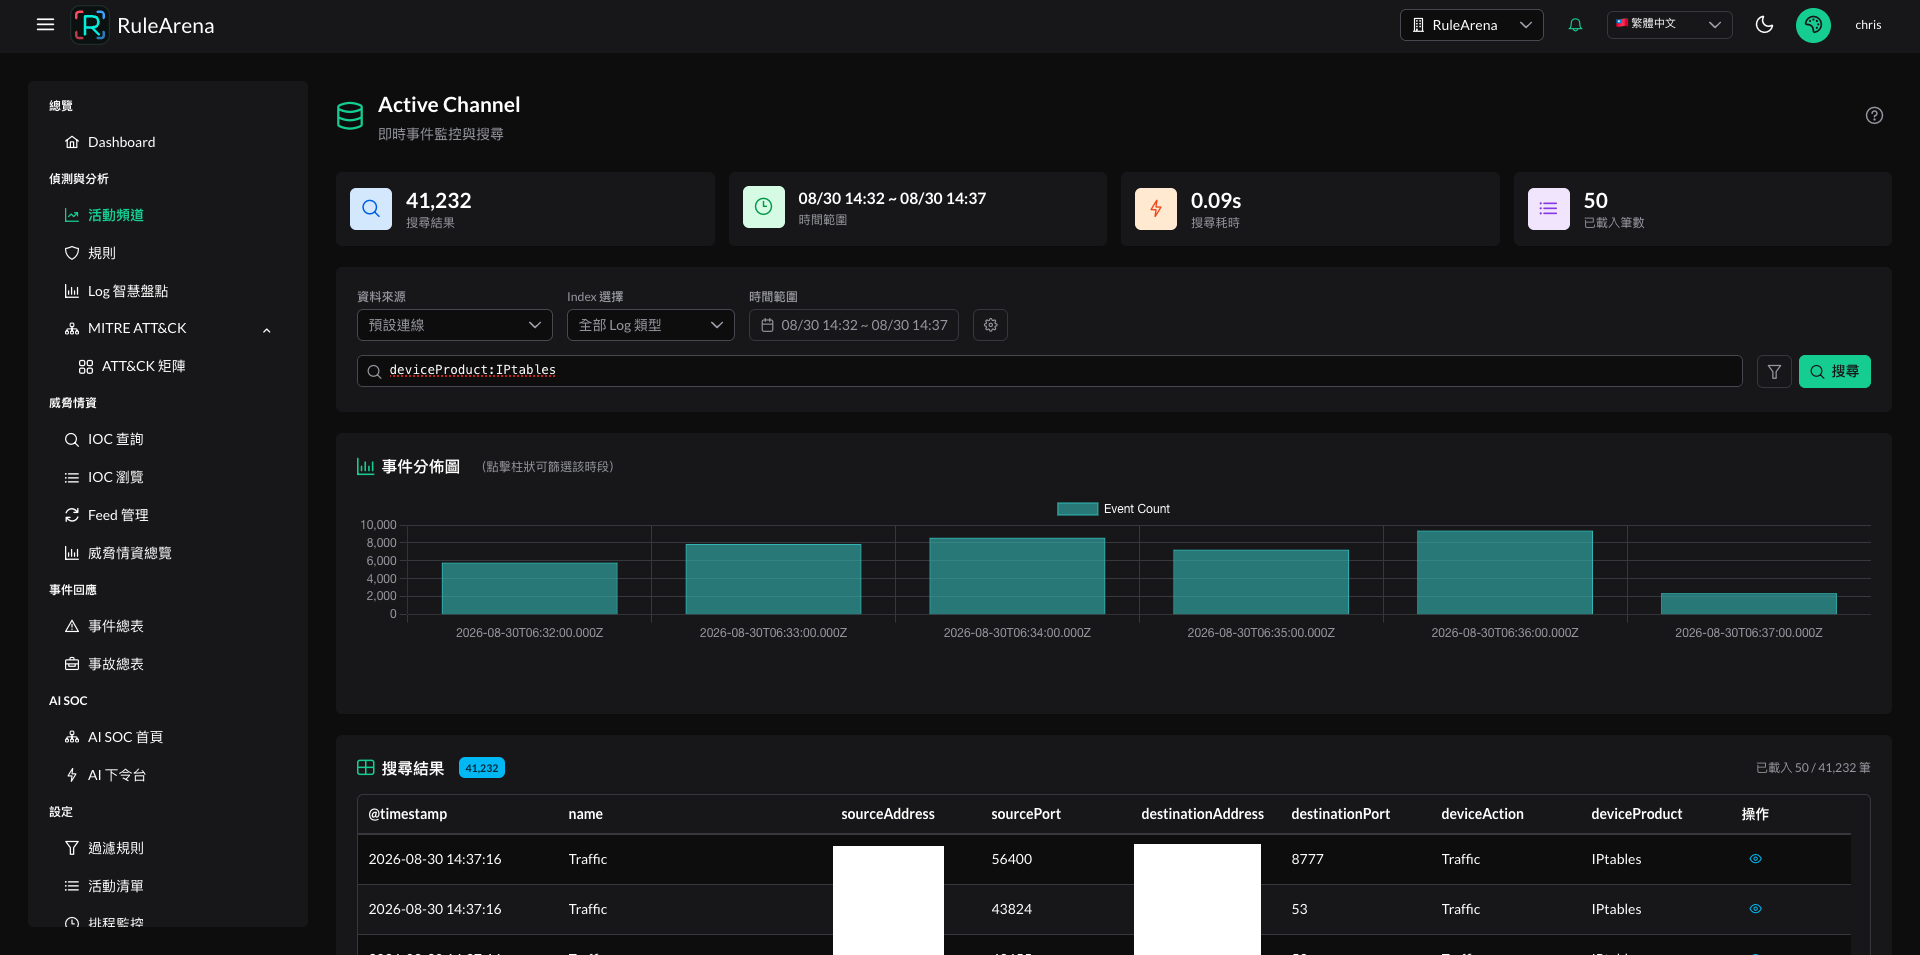
Task: Click the time range clock card icon
Action: click(763, 207)
